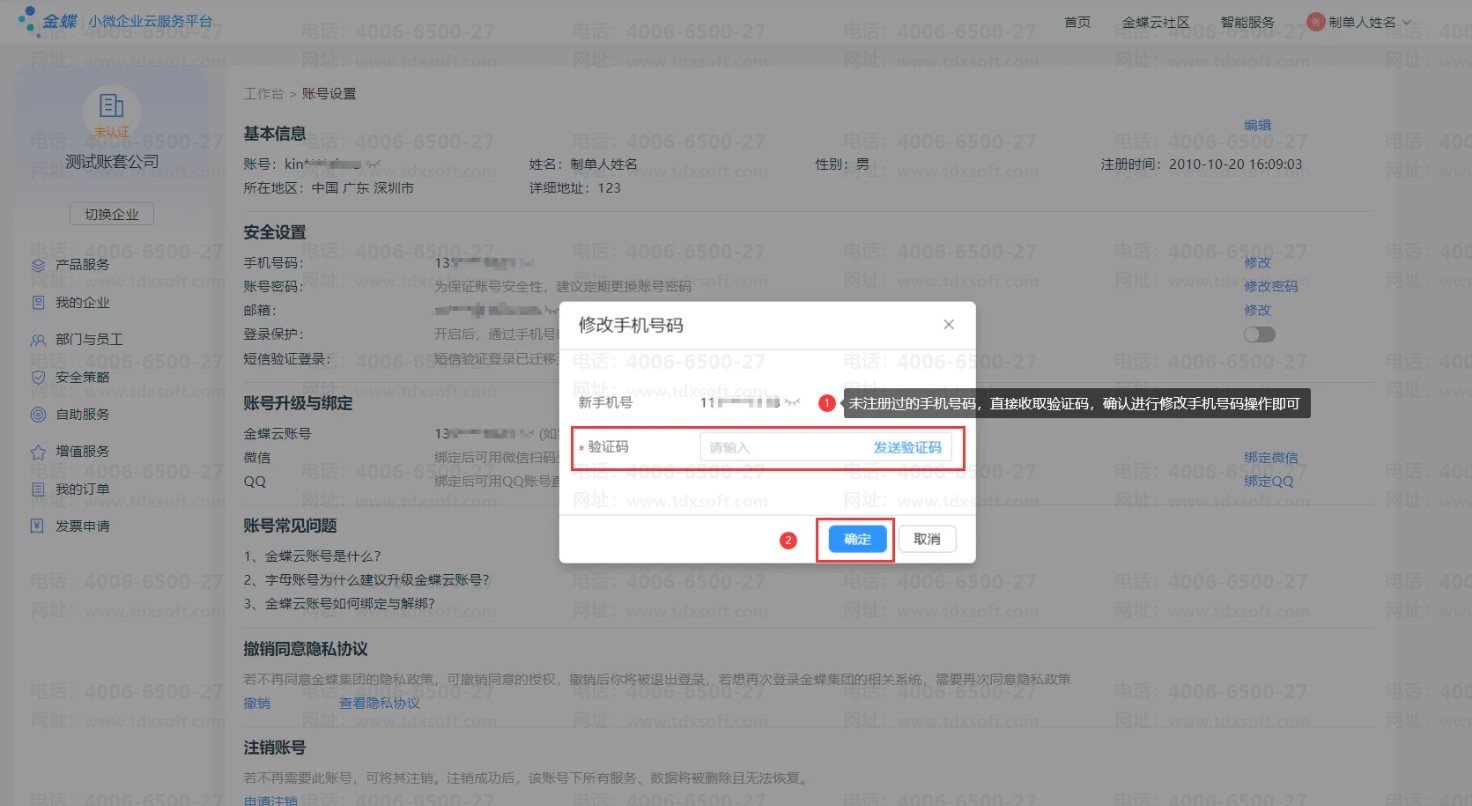Click 发送验证码 link in the dialog
Screen dimensions: 1472x806
(907, 448)
